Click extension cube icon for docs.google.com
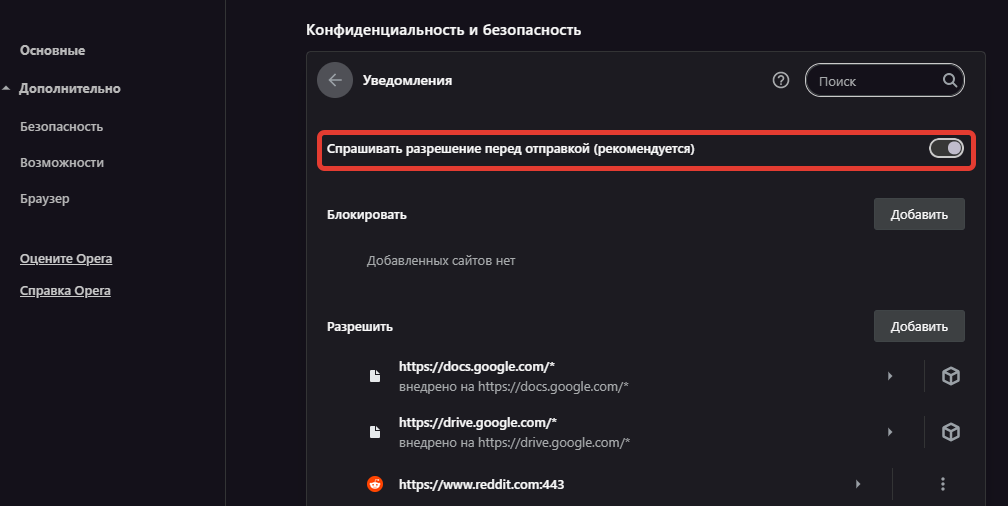Screen dimensions: 1008x506 [951, 376]
